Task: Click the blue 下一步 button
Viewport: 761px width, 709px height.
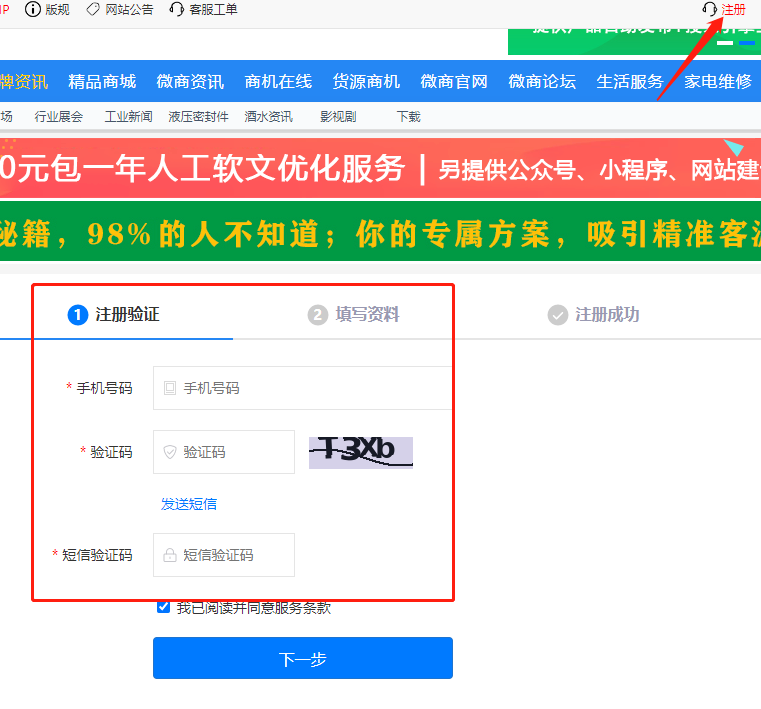Action: [303, 658]
